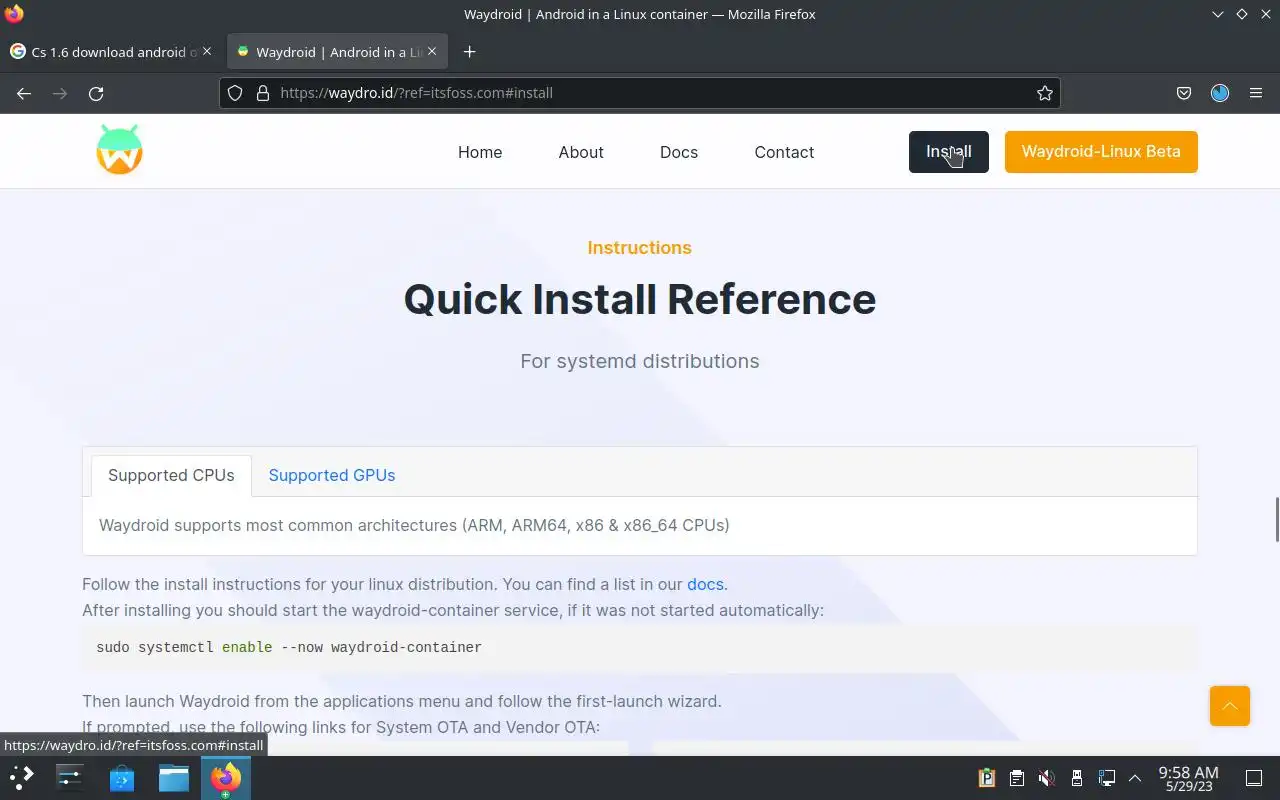Screen dimensions: 1280x800
Task: Open the Dolphin file manager taskbar icon
Action: click(174, 777)
